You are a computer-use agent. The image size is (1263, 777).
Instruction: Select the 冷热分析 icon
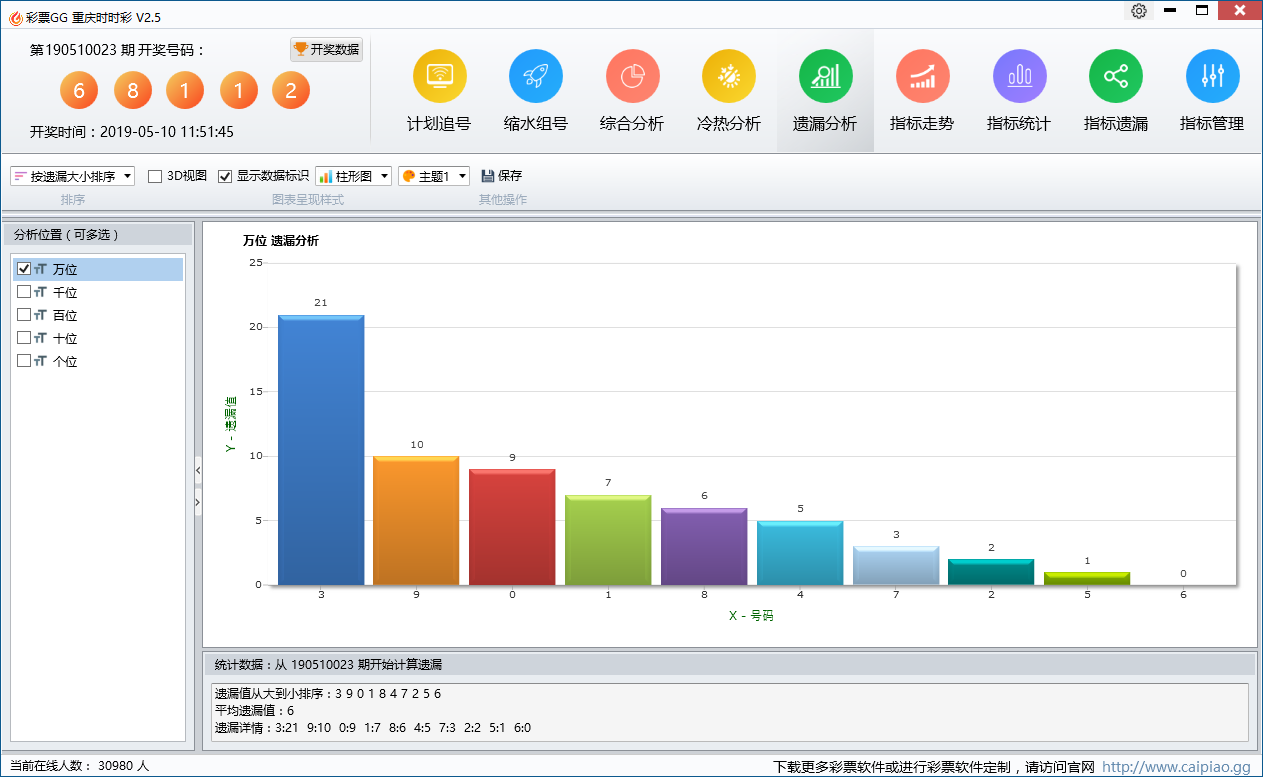pyautogui.click(x=728, y=76)
